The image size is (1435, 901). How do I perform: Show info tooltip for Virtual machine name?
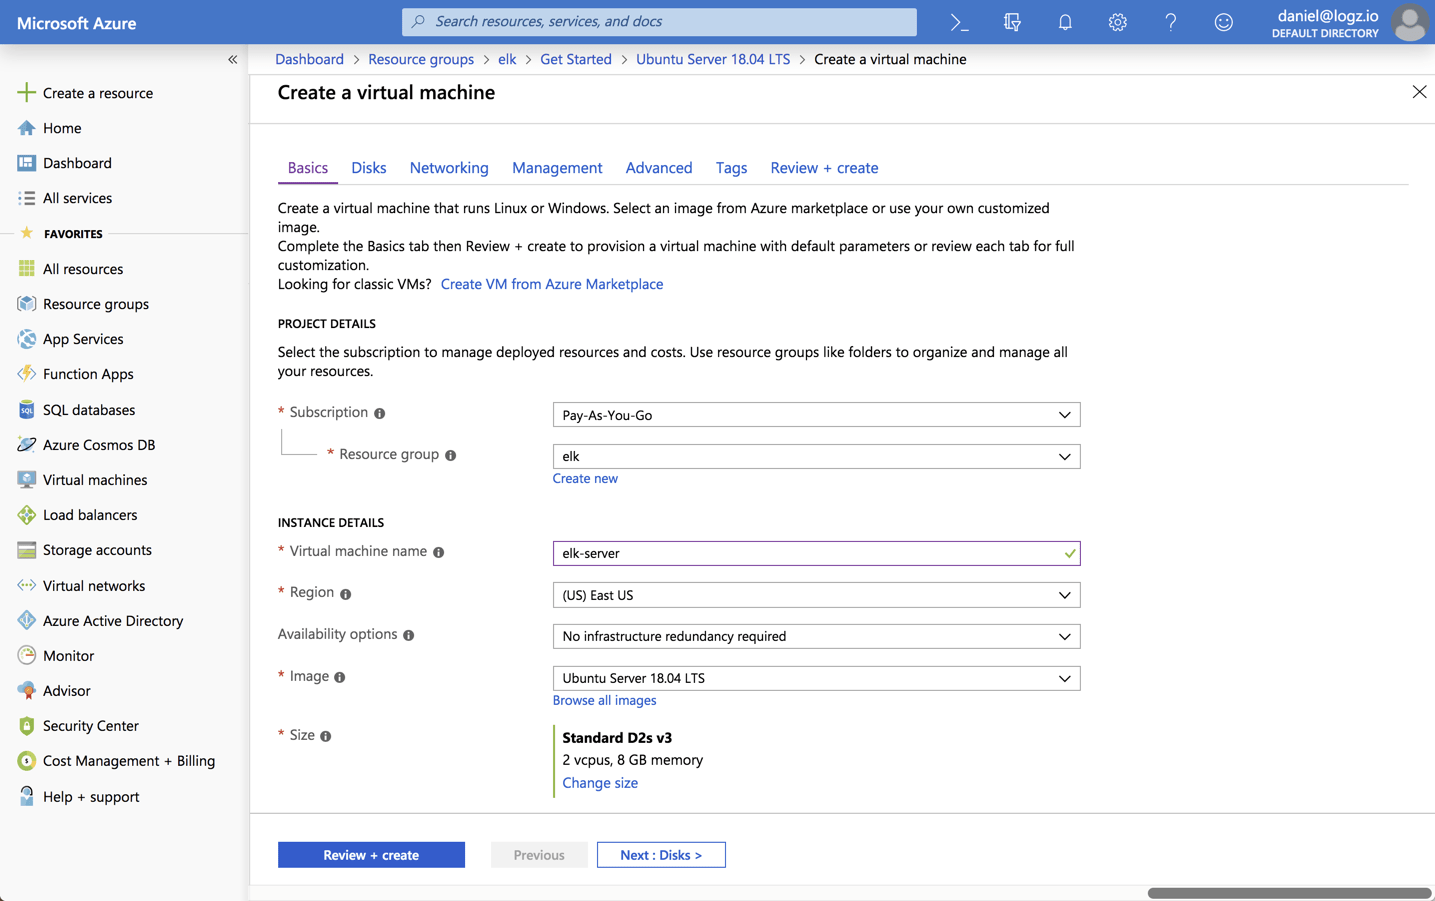point(438,552)
